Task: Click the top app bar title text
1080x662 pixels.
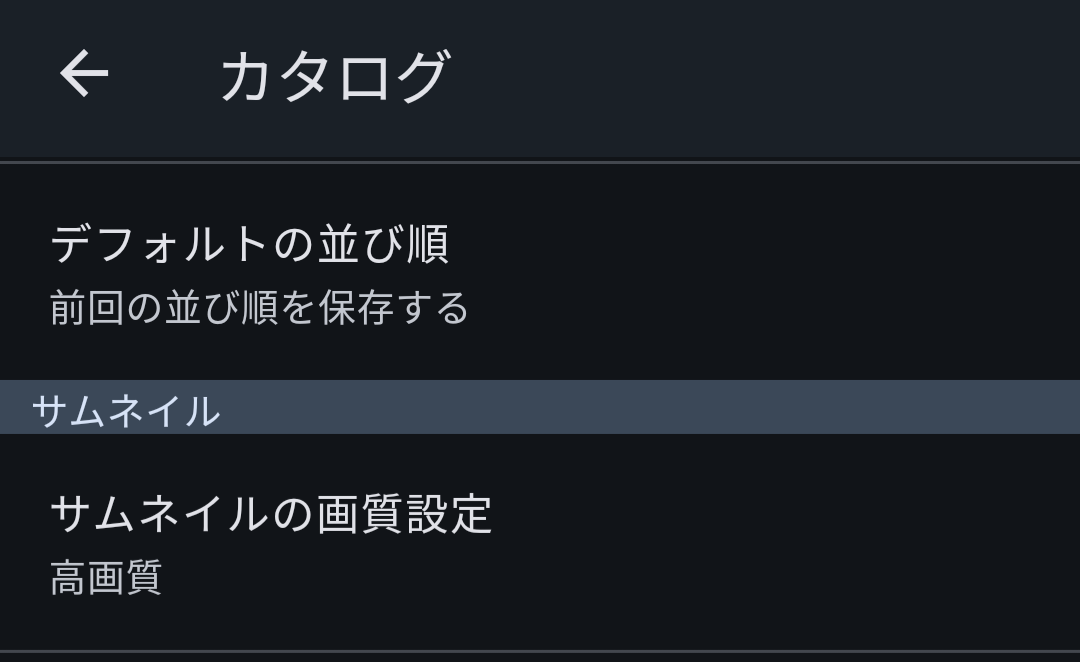Action: [x=334, y=77]
